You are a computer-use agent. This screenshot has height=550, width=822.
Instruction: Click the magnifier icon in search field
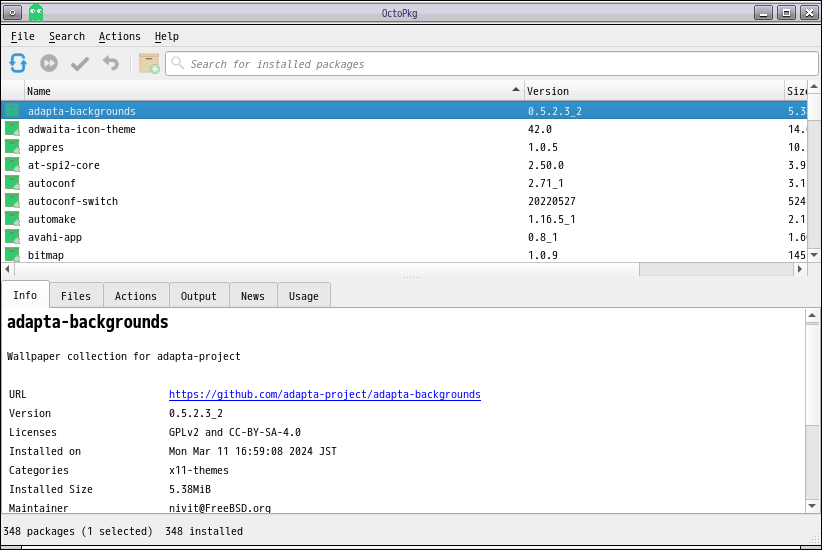pyautogui.click(x=178, y=63)
